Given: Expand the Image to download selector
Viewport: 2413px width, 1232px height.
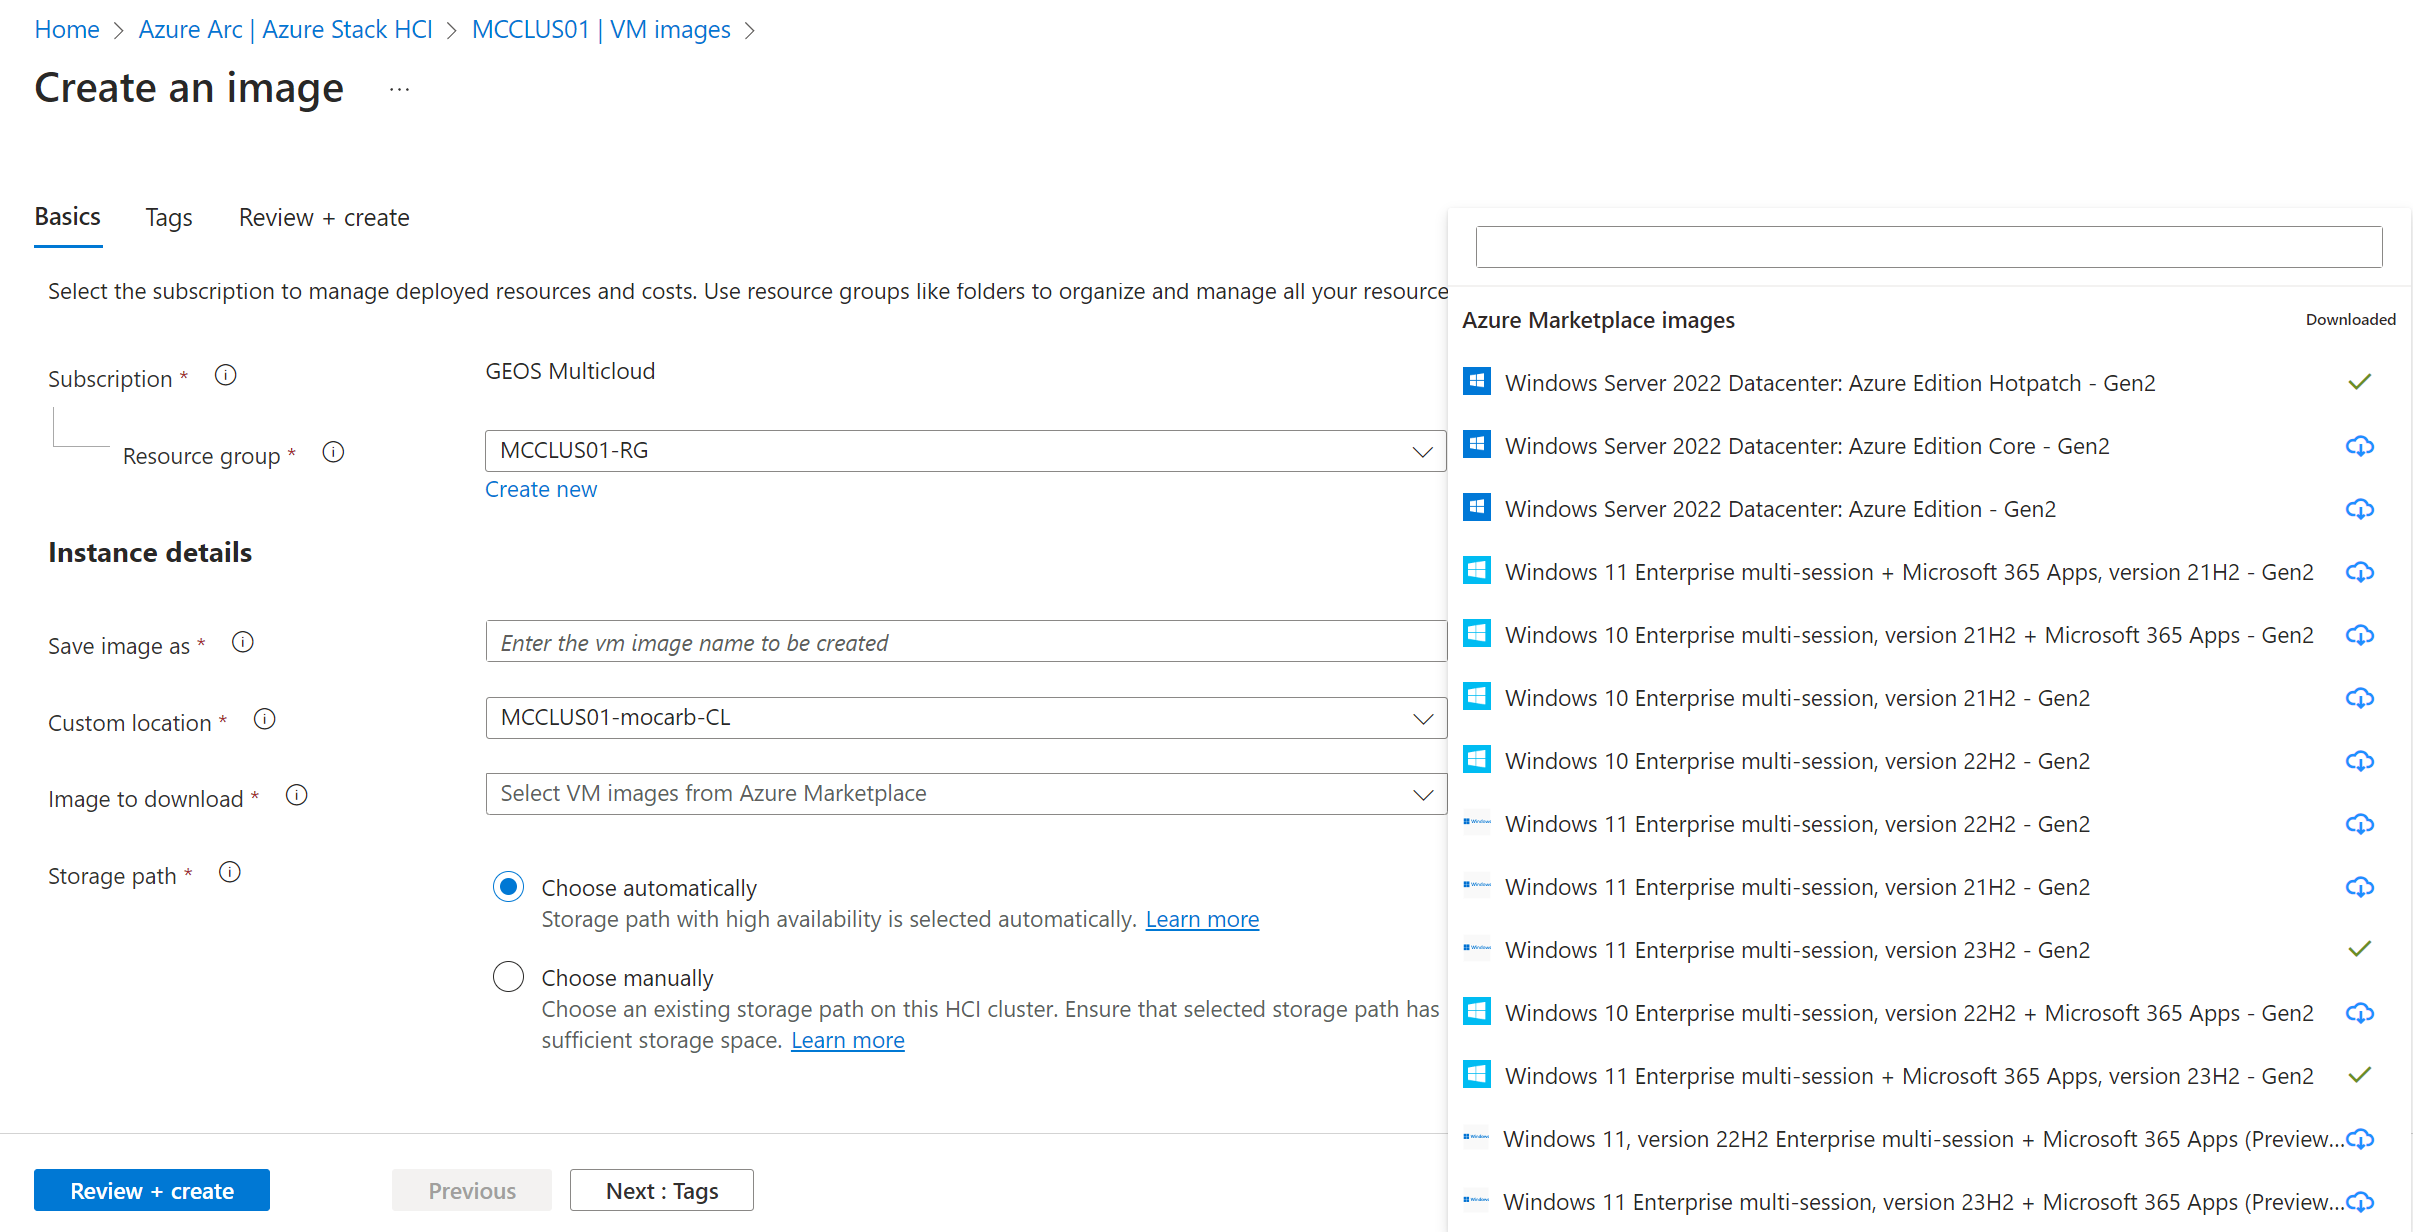Looking at the screenshot, I should [1421, 793].
